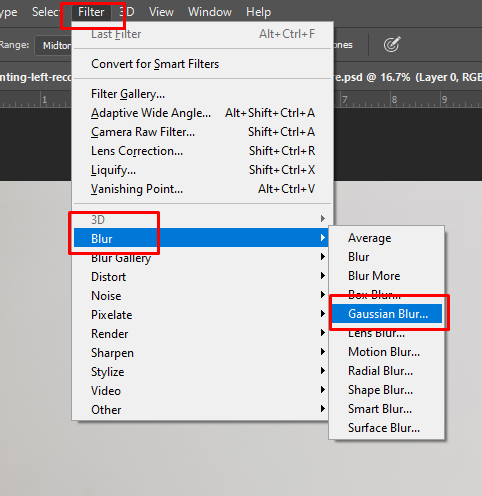Open the Liquify filter
The image size is (482, 496).
(202, 170)
